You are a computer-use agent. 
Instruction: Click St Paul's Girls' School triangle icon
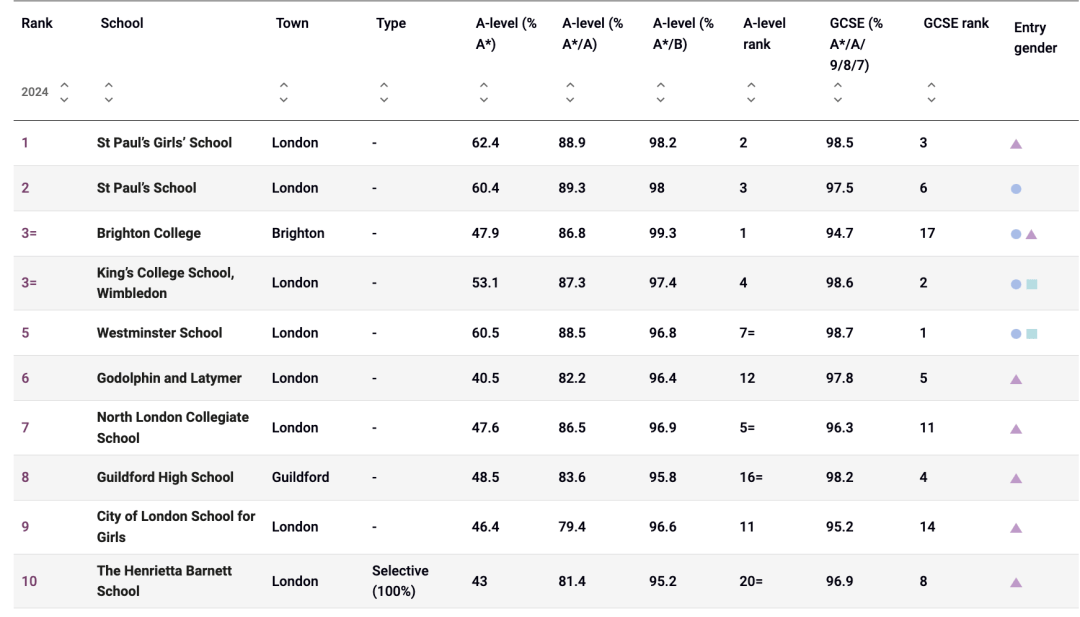click(x=1016, y=144)
